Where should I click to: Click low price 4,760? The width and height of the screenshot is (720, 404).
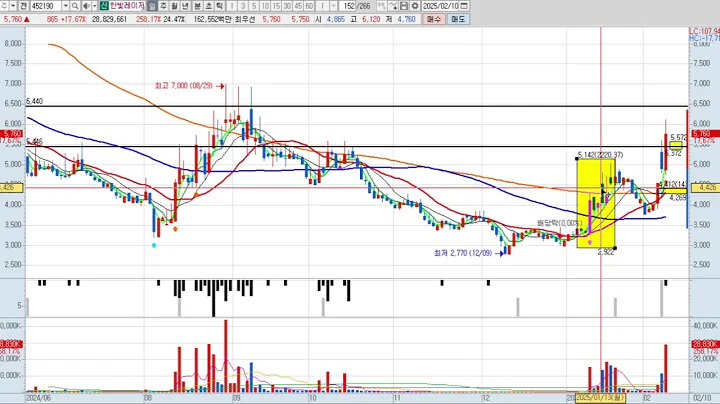pos(406,19)
